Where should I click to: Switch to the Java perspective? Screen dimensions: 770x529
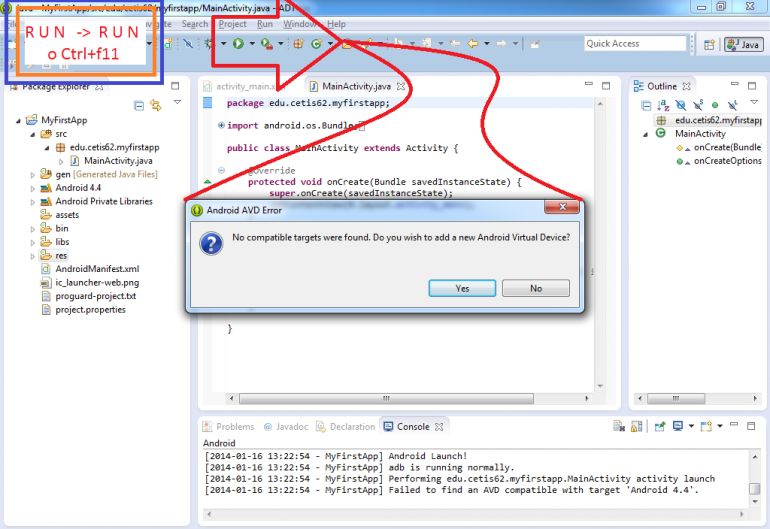[x=743, y=45]
